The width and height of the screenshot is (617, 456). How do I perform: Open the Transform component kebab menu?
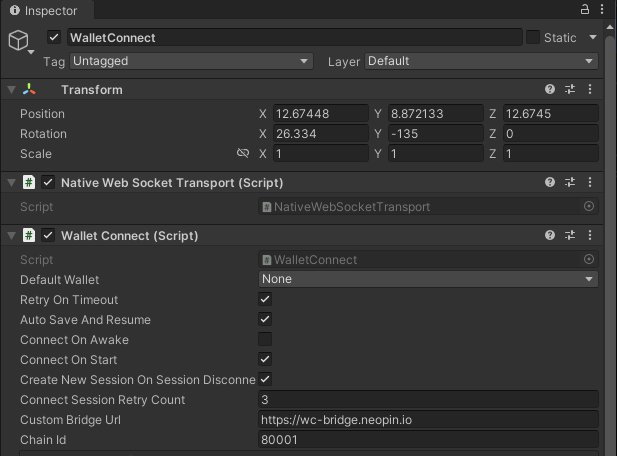tap(590, 90)
